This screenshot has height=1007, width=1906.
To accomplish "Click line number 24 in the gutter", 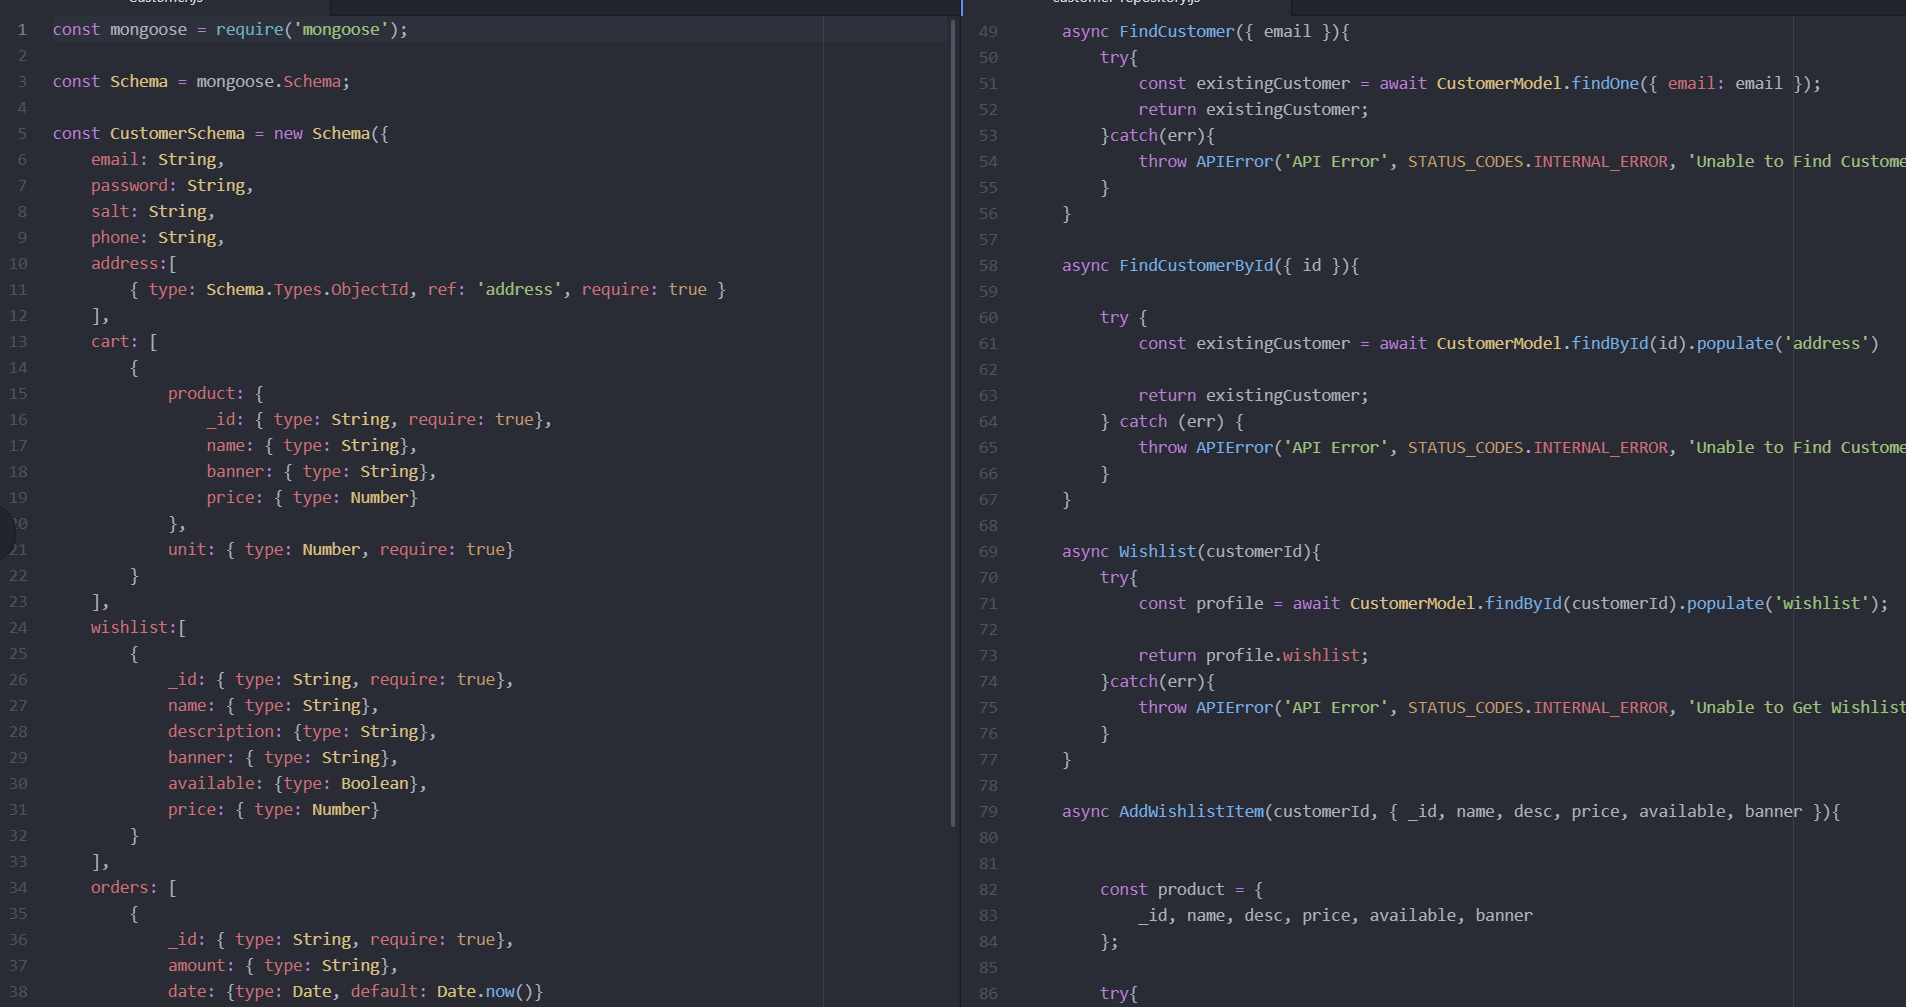I will click(18, 627).
